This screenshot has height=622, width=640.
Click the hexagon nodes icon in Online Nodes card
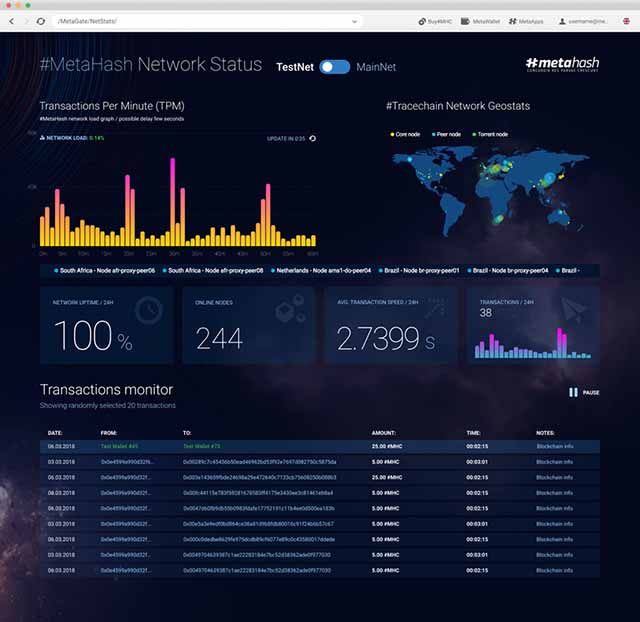tap(291, 309)
